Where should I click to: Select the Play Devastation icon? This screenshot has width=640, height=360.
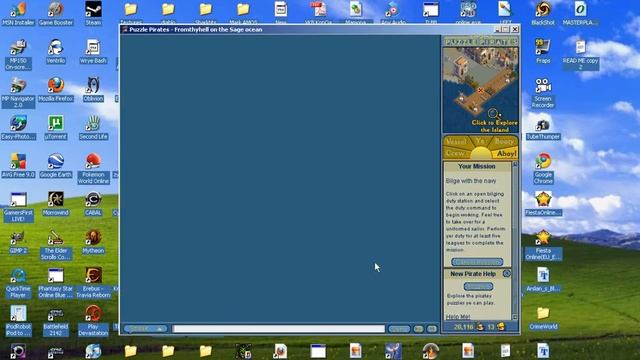point(93,321)
